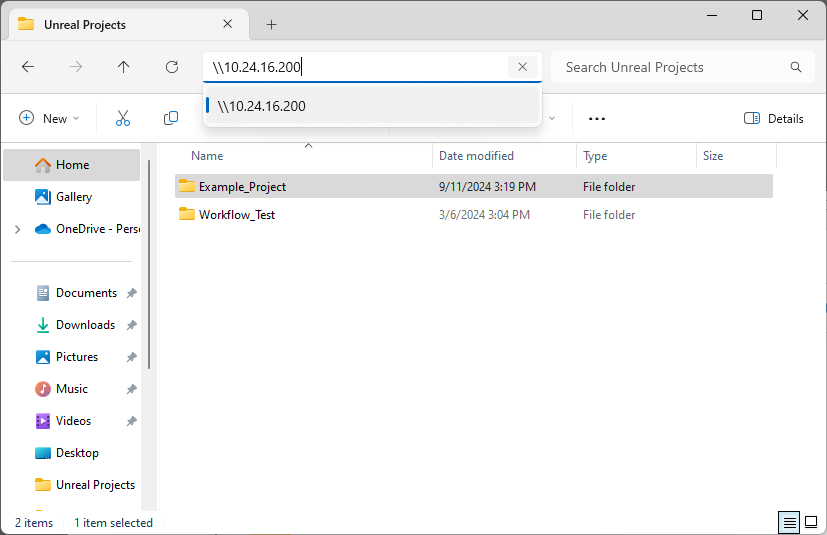Screen dimensions: 827x535
Task: Select the \\10.24.16.200 address suggestion
Action: [x=372, y=106]
